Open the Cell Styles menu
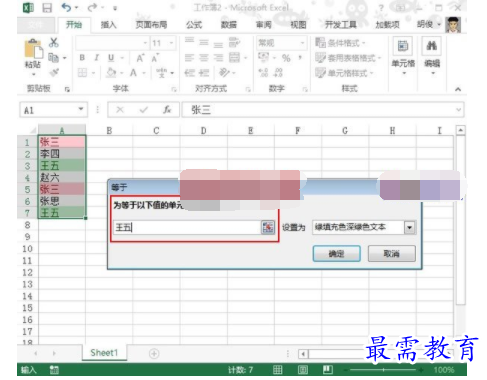 (344, 73)
